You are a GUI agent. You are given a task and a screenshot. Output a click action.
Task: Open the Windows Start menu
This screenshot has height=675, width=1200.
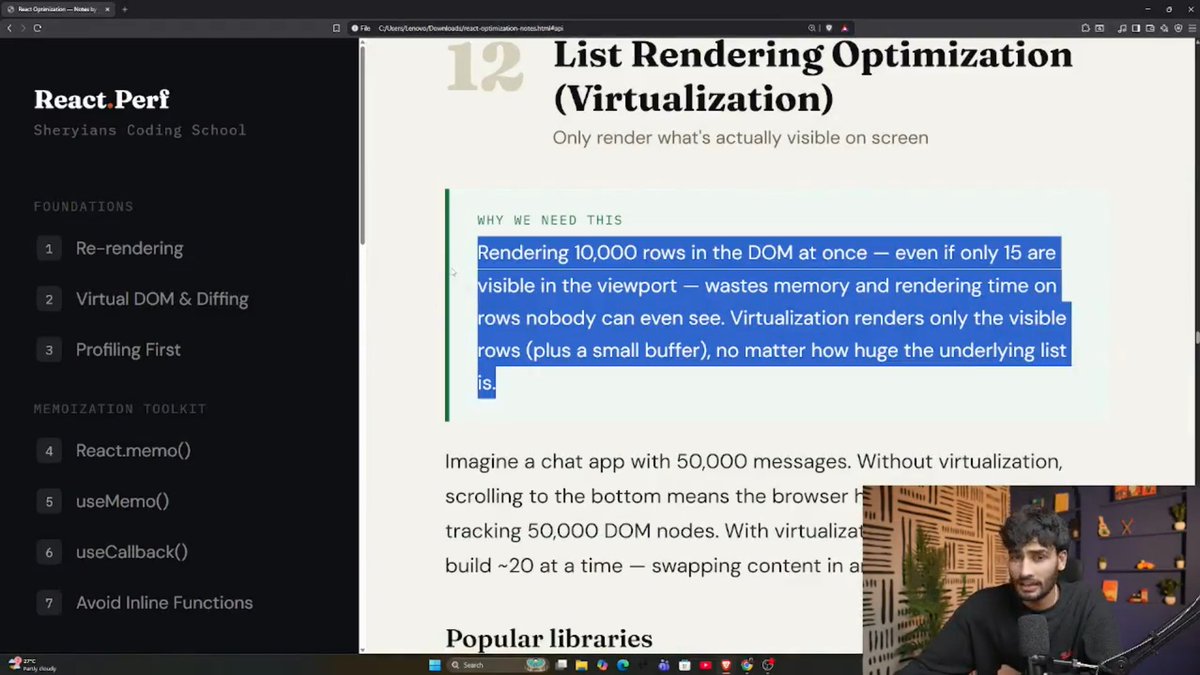click(435, 665)
